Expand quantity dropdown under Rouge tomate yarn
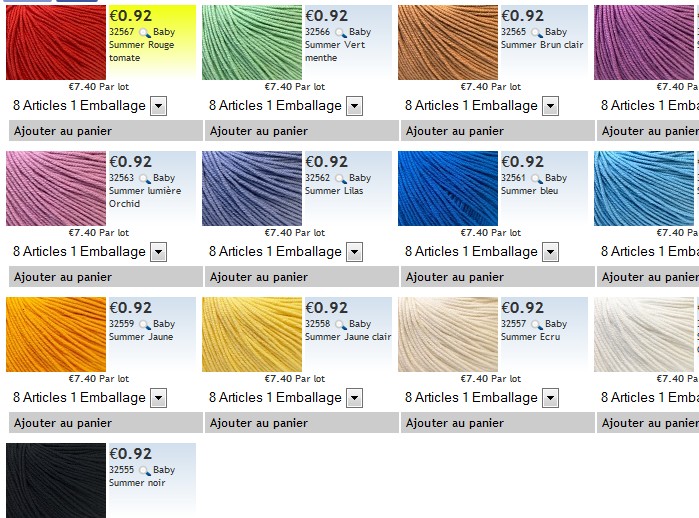The height and width of the screenshot is (518, 699). point(158,106)
